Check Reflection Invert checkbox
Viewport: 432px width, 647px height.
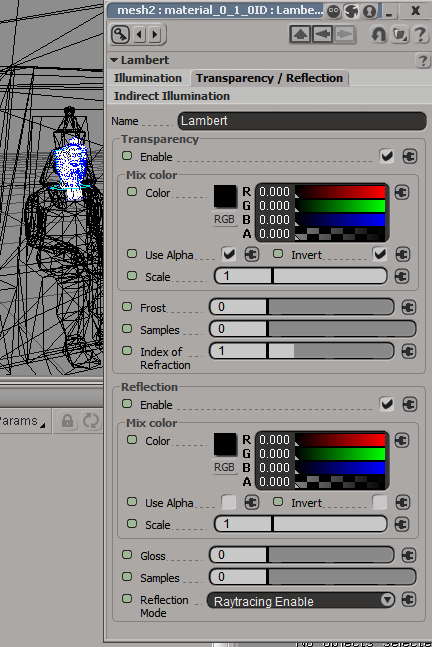380,502
